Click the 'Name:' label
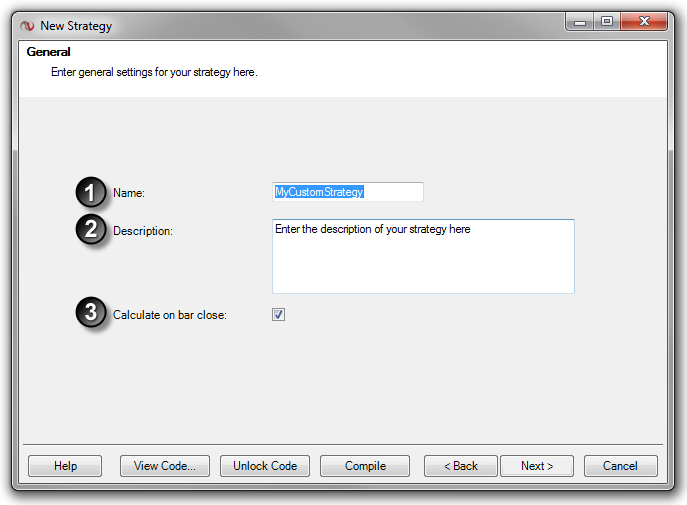 coord(129,193)
